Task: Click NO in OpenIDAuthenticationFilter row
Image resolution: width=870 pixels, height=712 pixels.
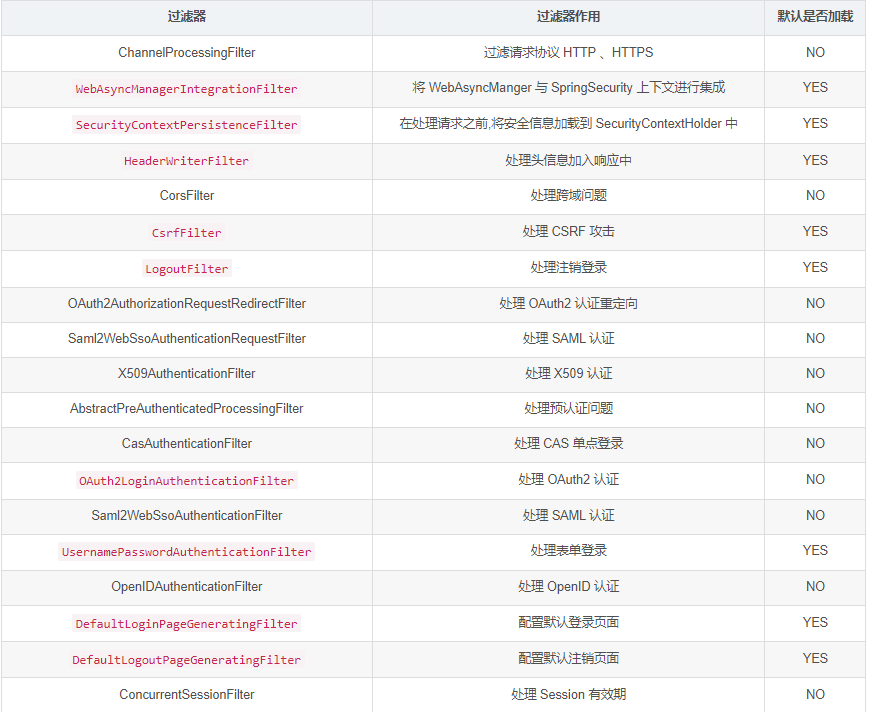Action: point(815,587)
